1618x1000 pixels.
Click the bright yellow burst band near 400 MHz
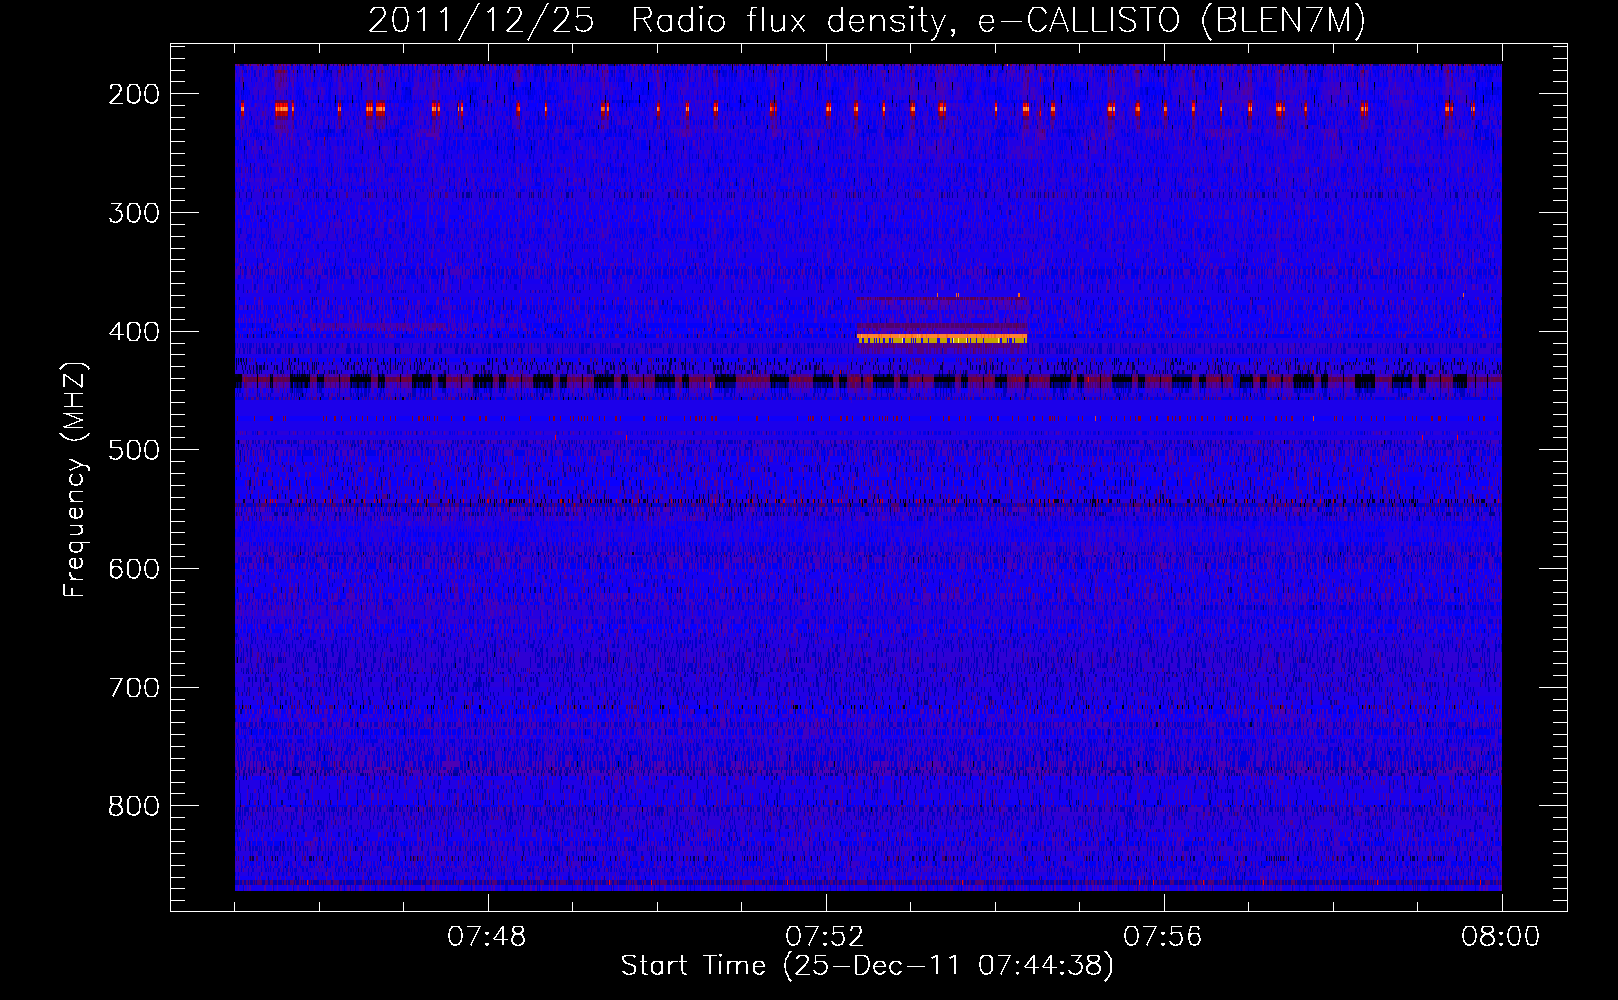point(942,338)
